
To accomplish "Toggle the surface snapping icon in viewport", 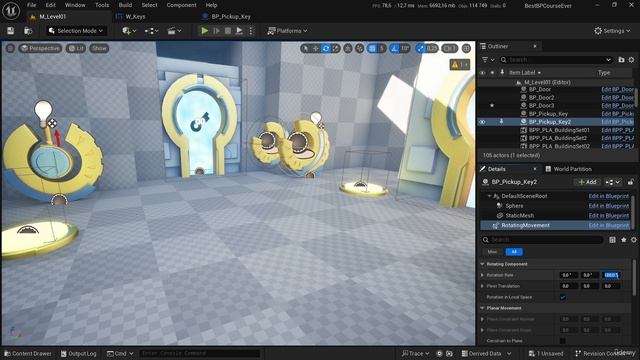I will [x=360, y=49].
